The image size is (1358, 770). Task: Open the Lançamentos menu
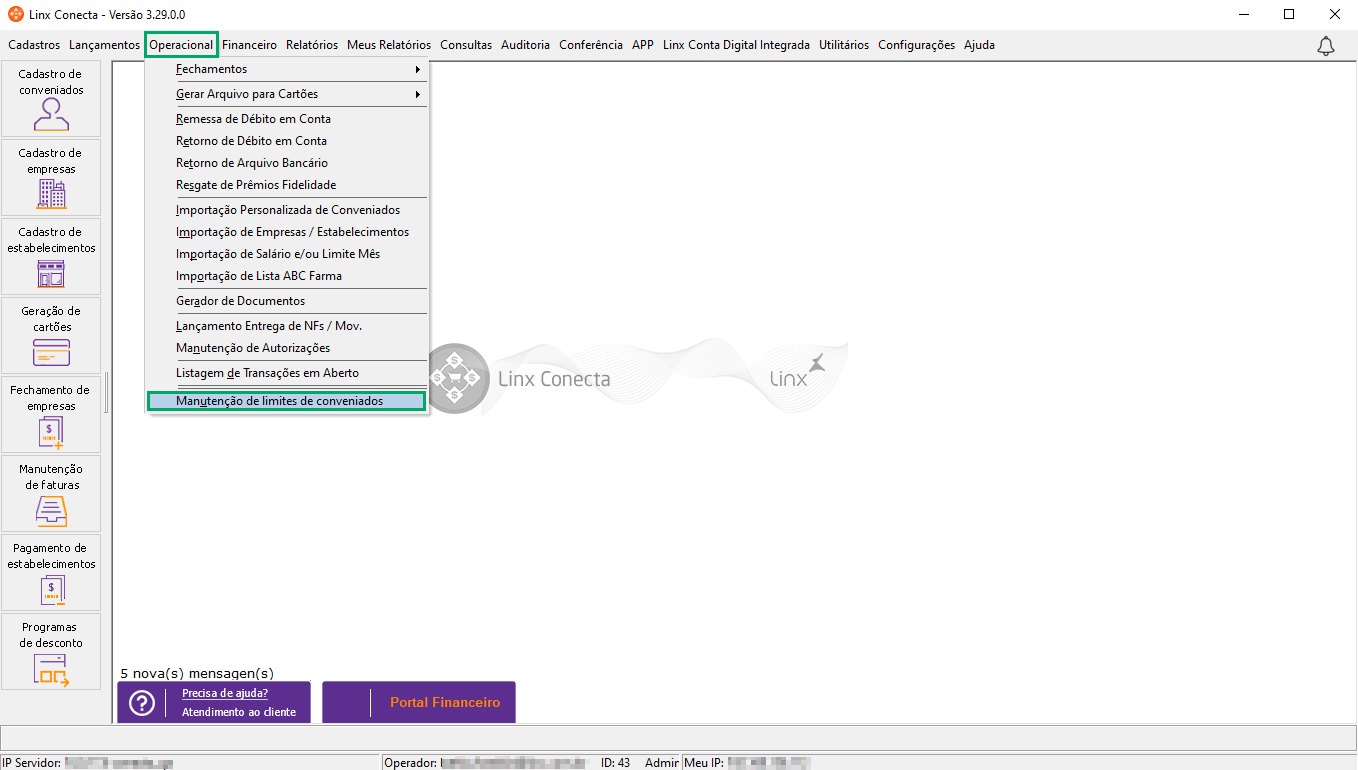(104, 45)
